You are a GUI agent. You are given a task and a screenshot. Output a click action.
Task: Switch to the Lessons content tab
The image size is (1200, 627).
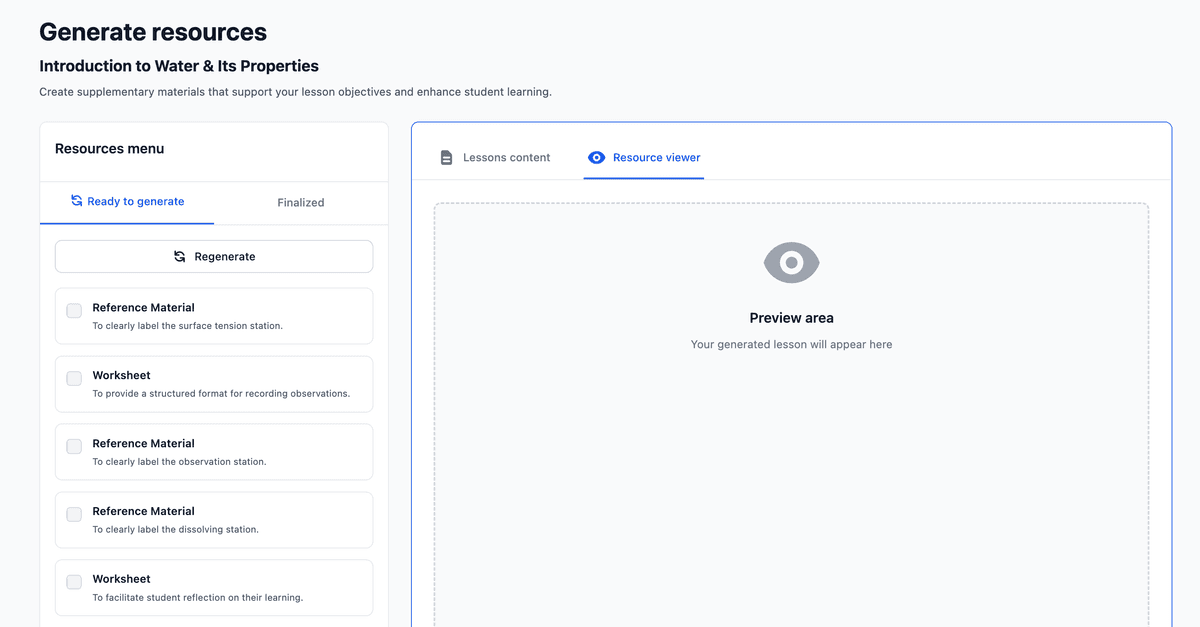click(506, 157)
